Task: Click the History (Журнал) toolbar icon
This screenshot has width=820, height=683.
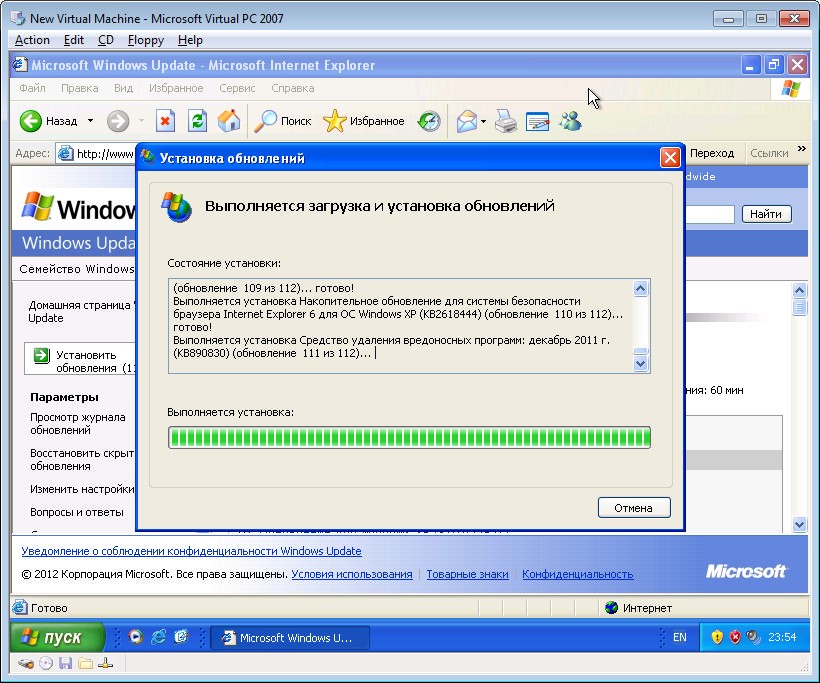Action: point(429,121)
